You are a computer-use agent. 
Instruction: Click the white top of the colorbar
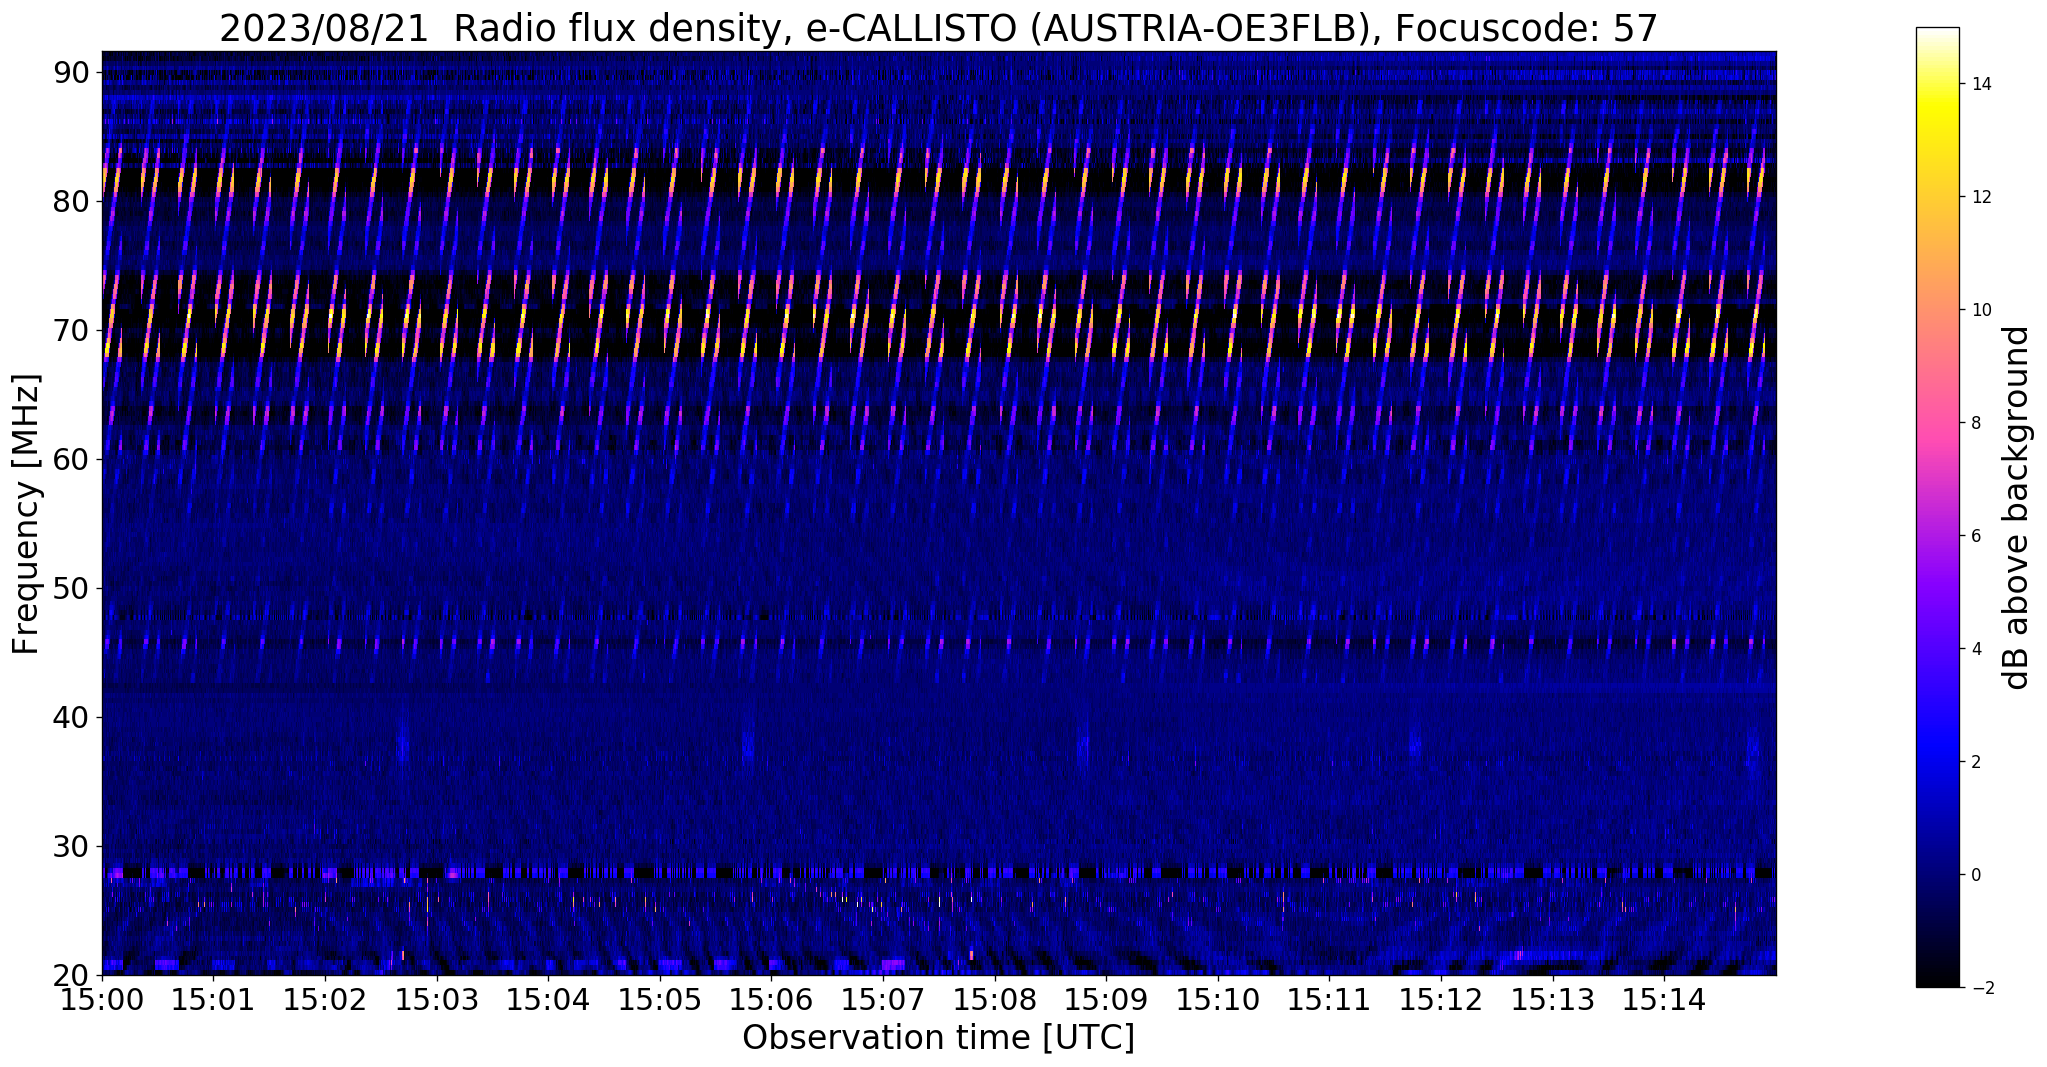pyautogui.click(x=1937, y=33)
